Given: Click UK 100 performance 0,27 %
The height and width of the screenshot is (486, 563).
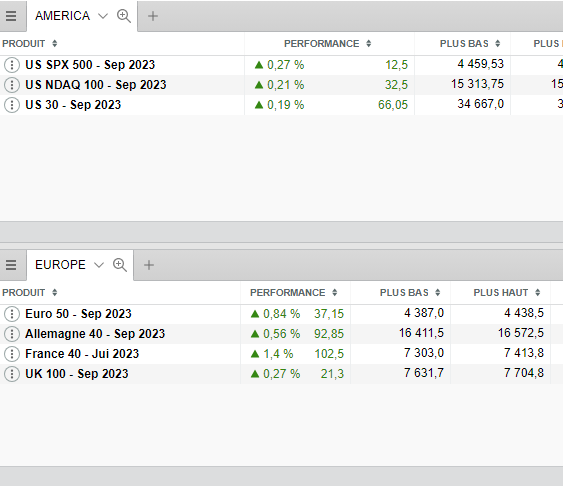Looking at the screenshot, I should [x=282, y=374].
